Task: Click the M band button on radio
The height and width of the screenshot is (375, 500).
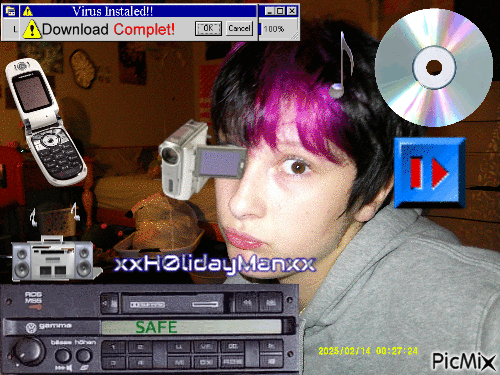Action: click(179, 362)
